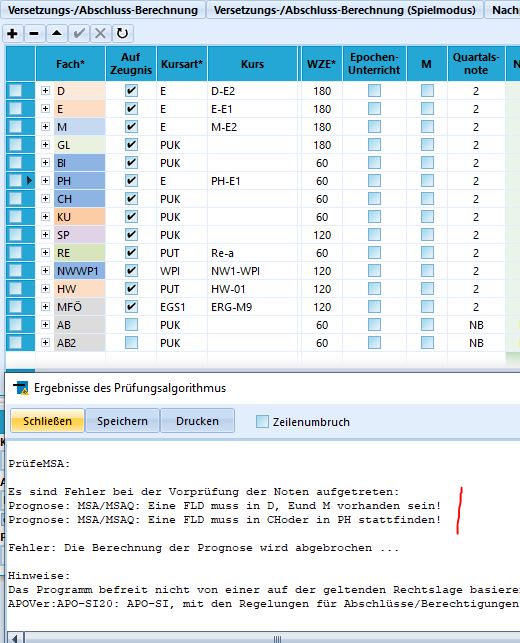Click the Kurs cell ERG-M9

[x=253, y=307]
